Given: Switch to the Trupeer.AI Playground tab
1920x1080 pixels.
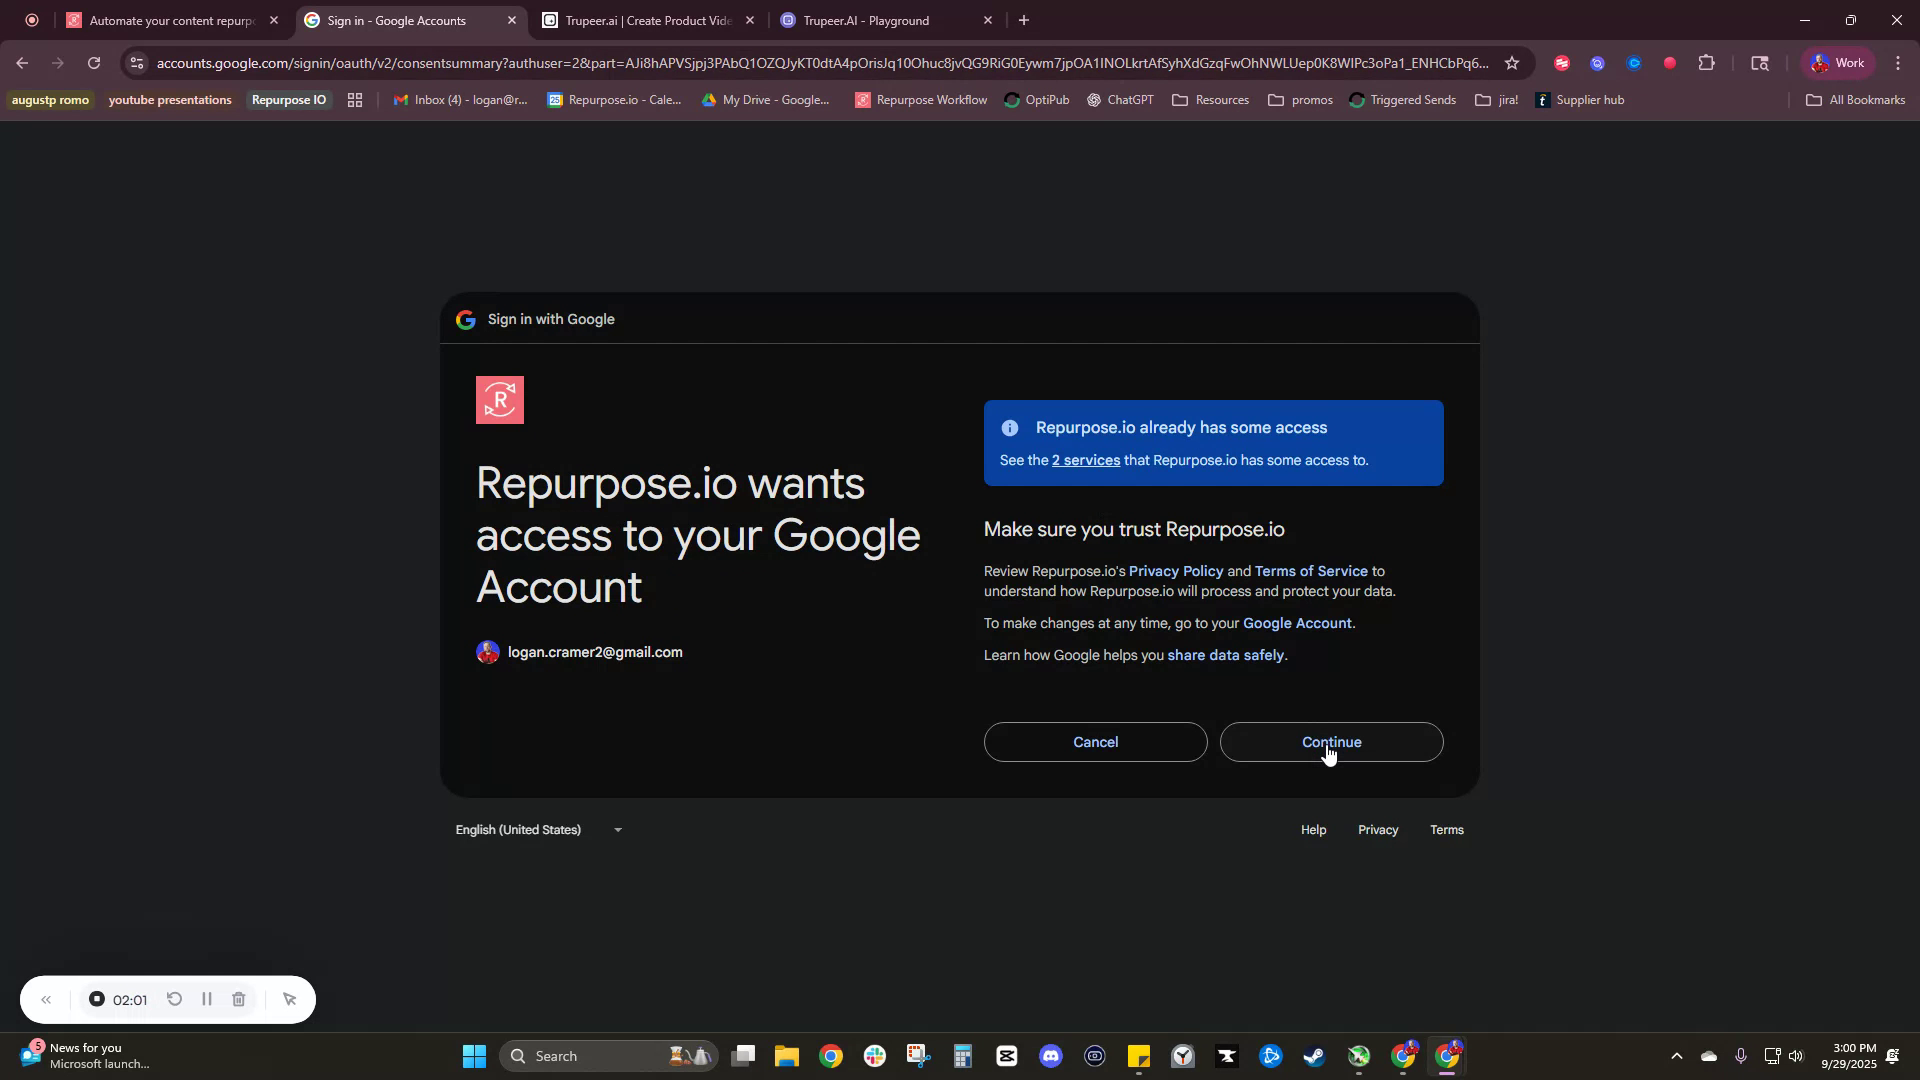Looking at the screenshot, I should 870,20.
